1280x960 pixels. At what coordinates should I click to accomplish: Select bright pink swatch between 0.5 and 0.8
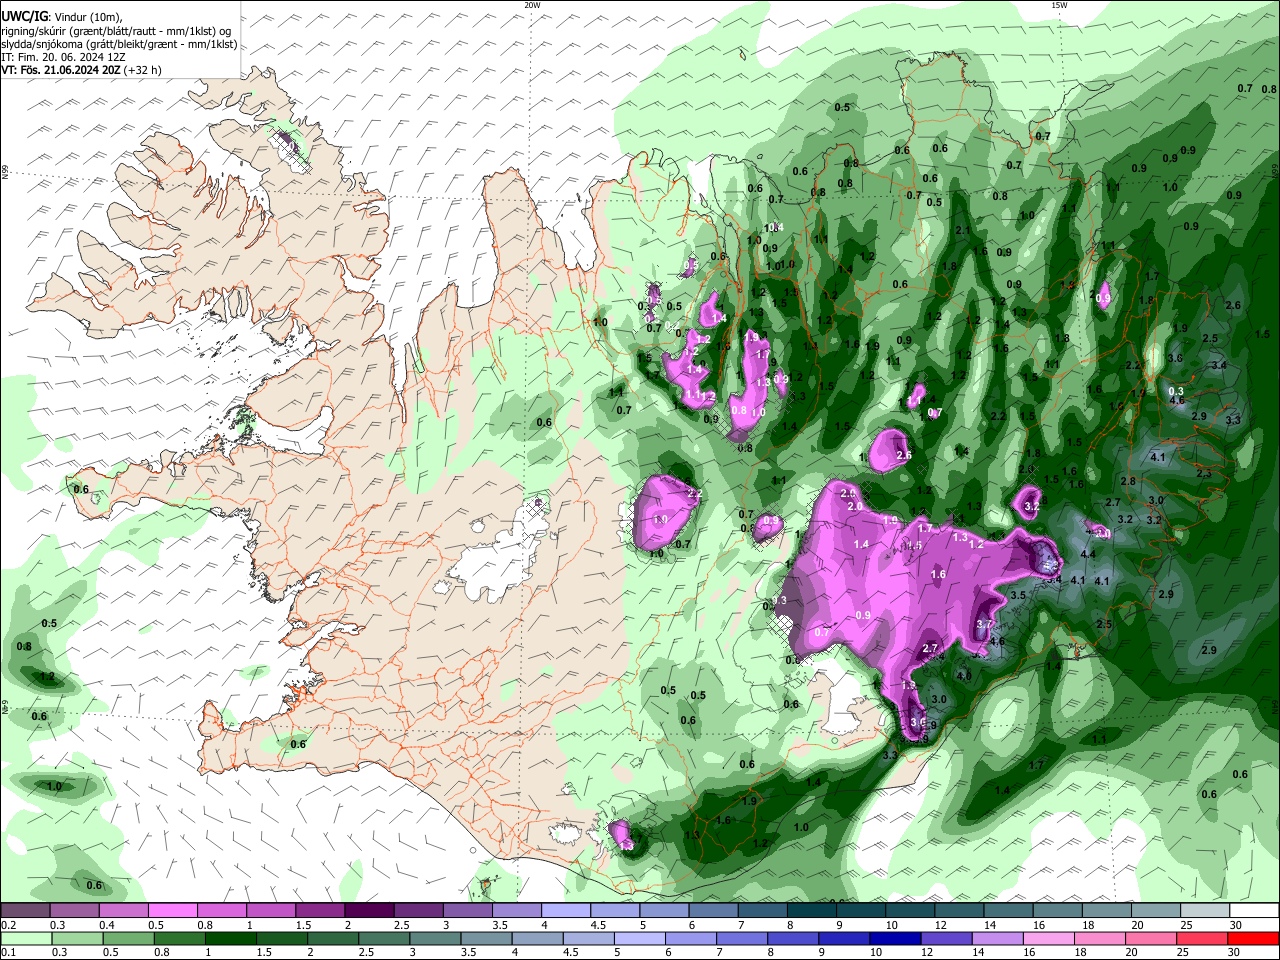click(x=172, y=910)
